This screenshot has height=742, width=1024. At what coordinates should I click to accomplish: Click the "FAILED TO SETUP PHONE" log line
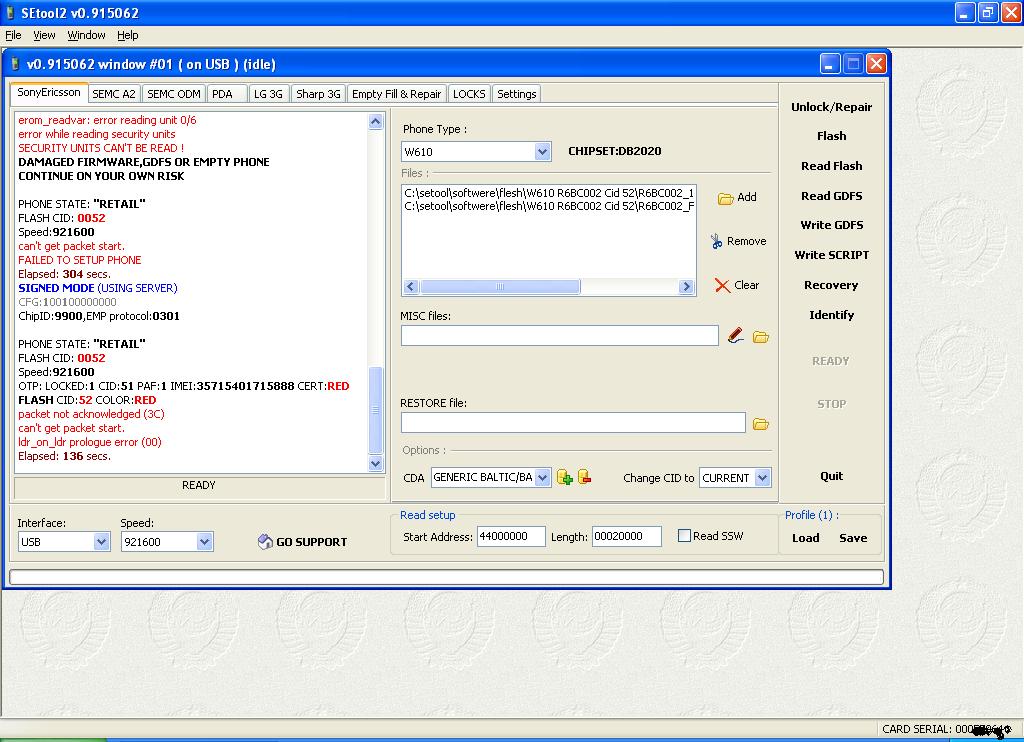(80, 260)
